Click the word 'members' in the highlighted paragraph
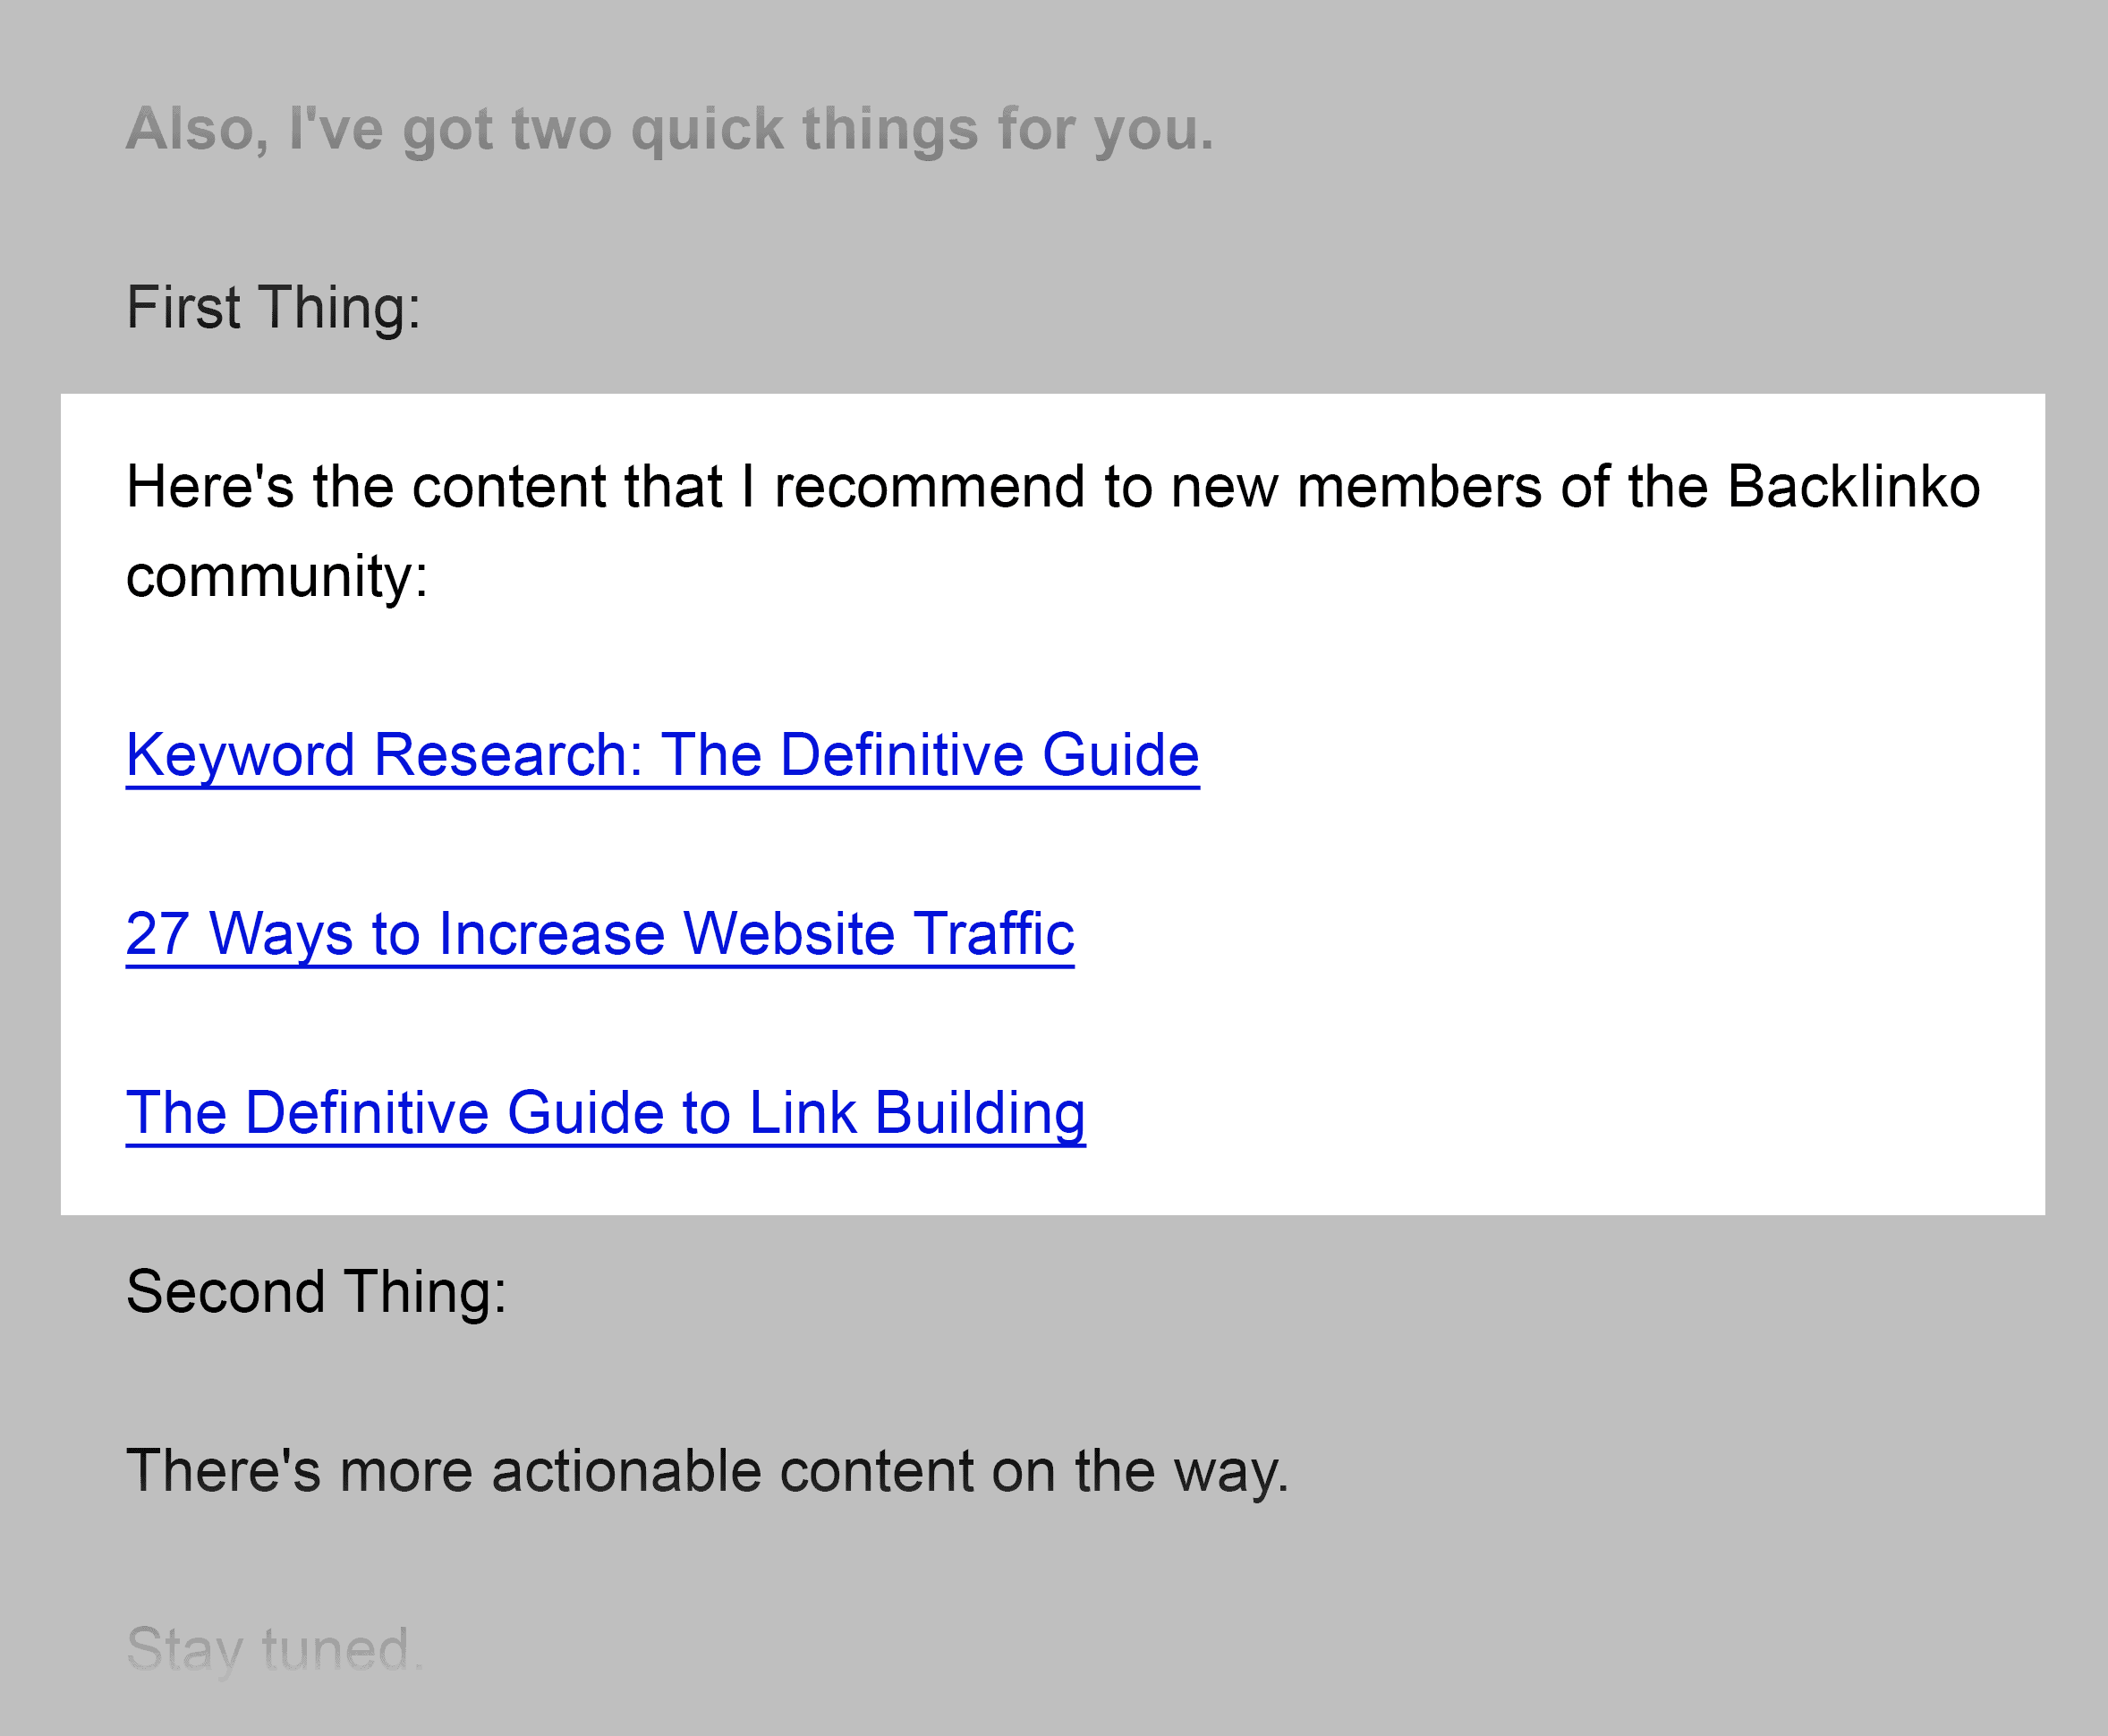2108x1736 pixels. pyautogui.click(x=1419, y=487)
